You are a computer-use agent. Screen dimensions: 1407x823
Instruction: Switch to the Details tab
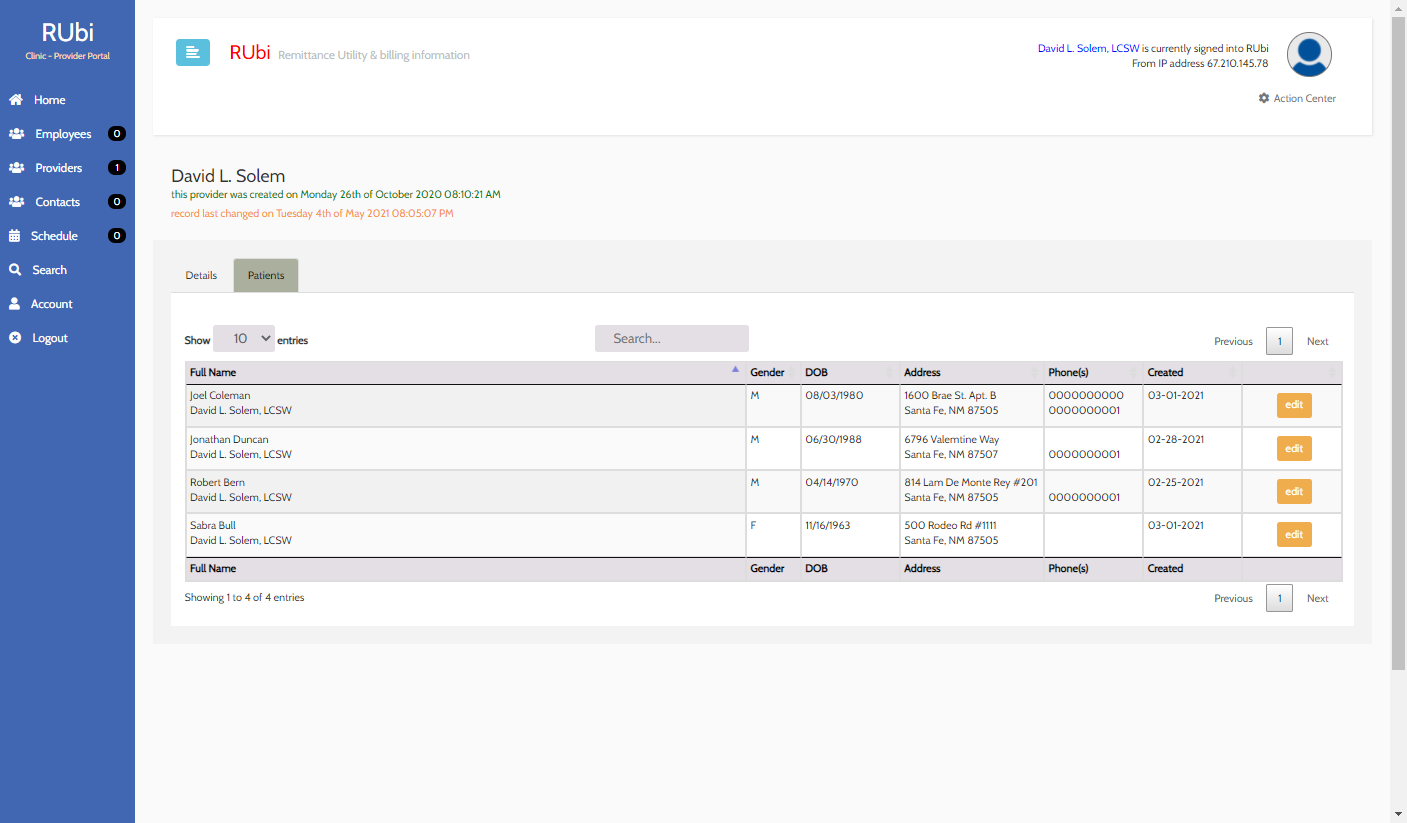click(201, 275)
